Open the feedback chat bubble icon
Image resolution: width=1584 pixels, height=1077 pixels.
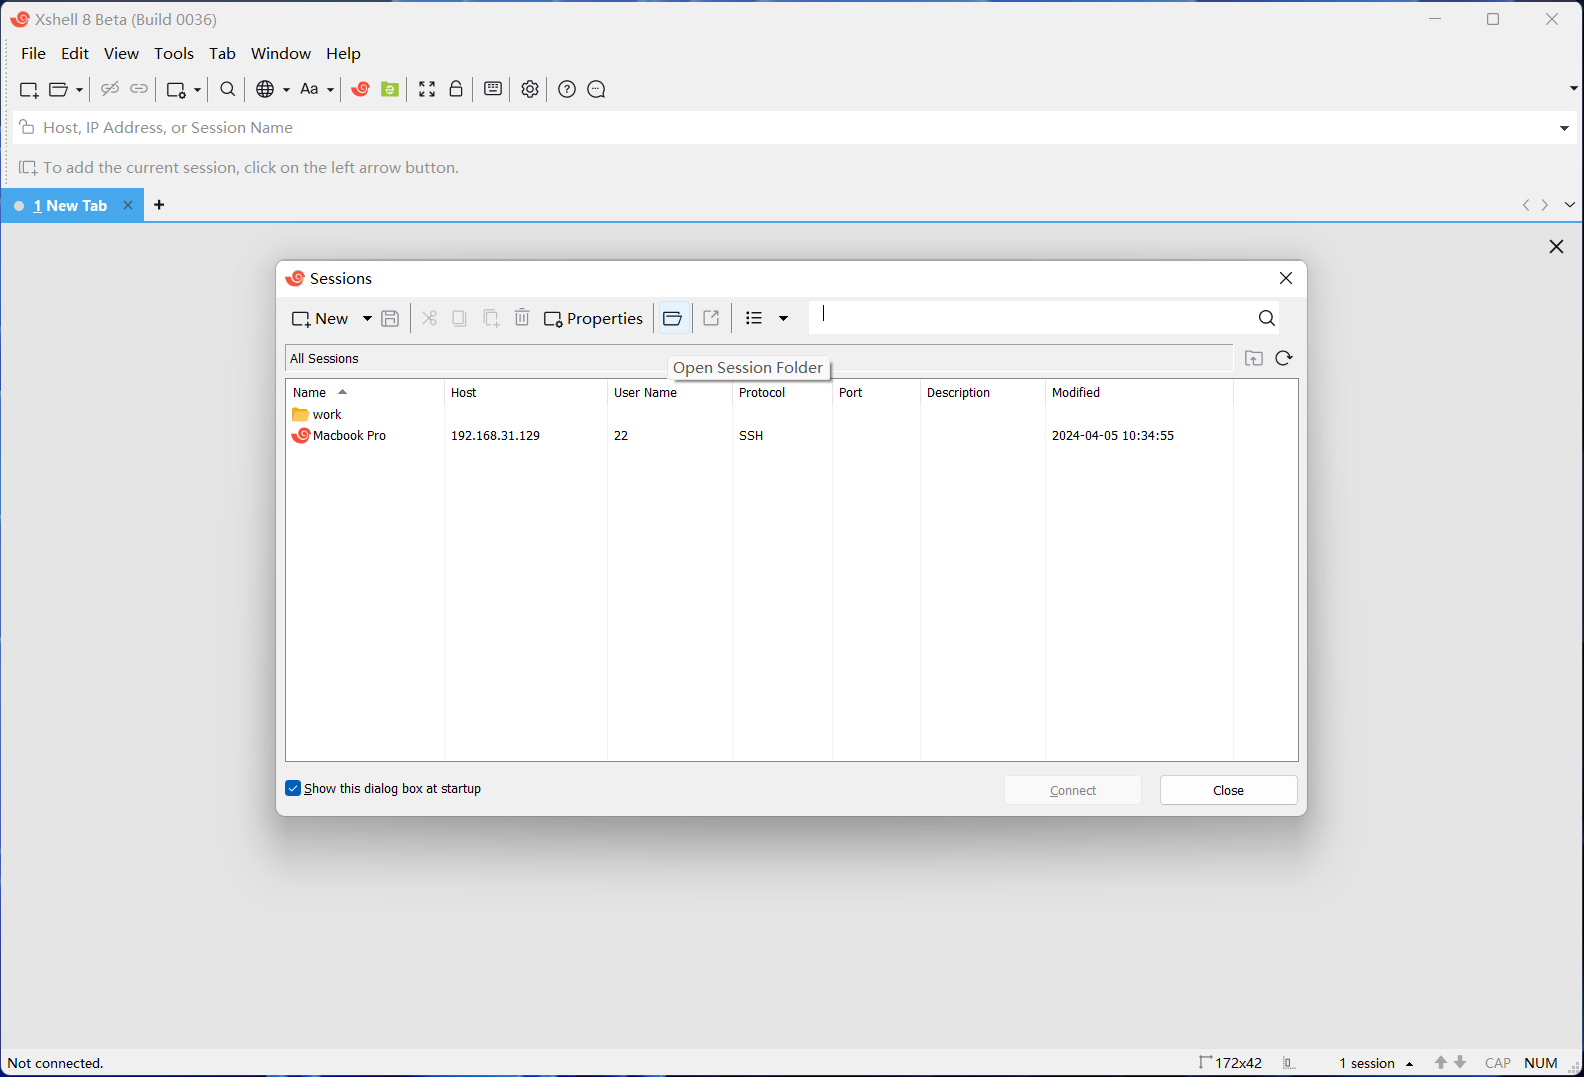(596, 89)
